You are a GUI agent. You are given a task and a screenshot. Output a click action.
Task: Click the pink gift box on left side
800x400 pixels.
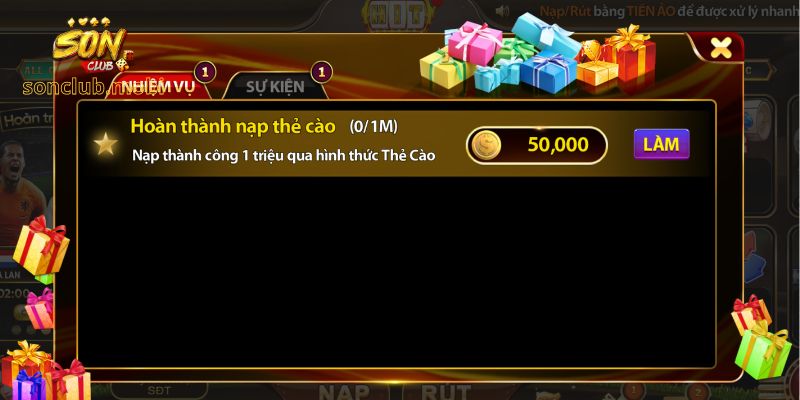click(40, 309)
